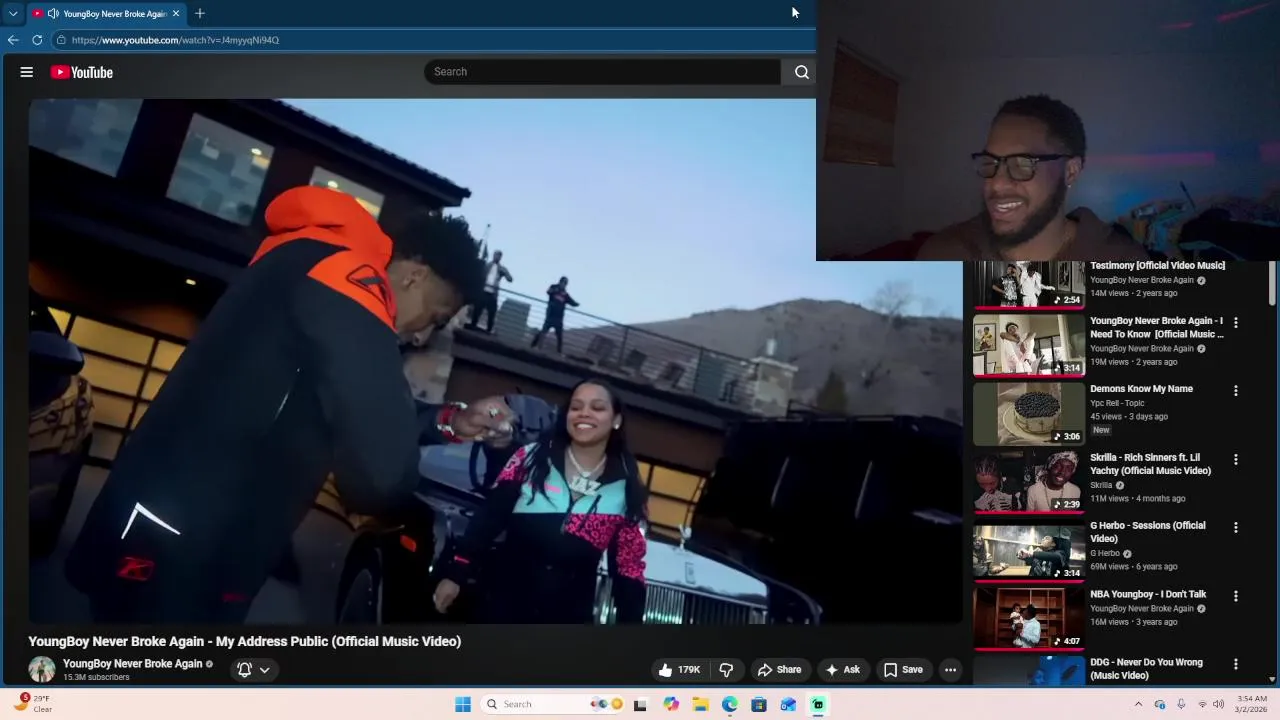This screenshot has width=1280, height=720.
Task: Reload the page with refresh icon
Action: pos(37,40)
